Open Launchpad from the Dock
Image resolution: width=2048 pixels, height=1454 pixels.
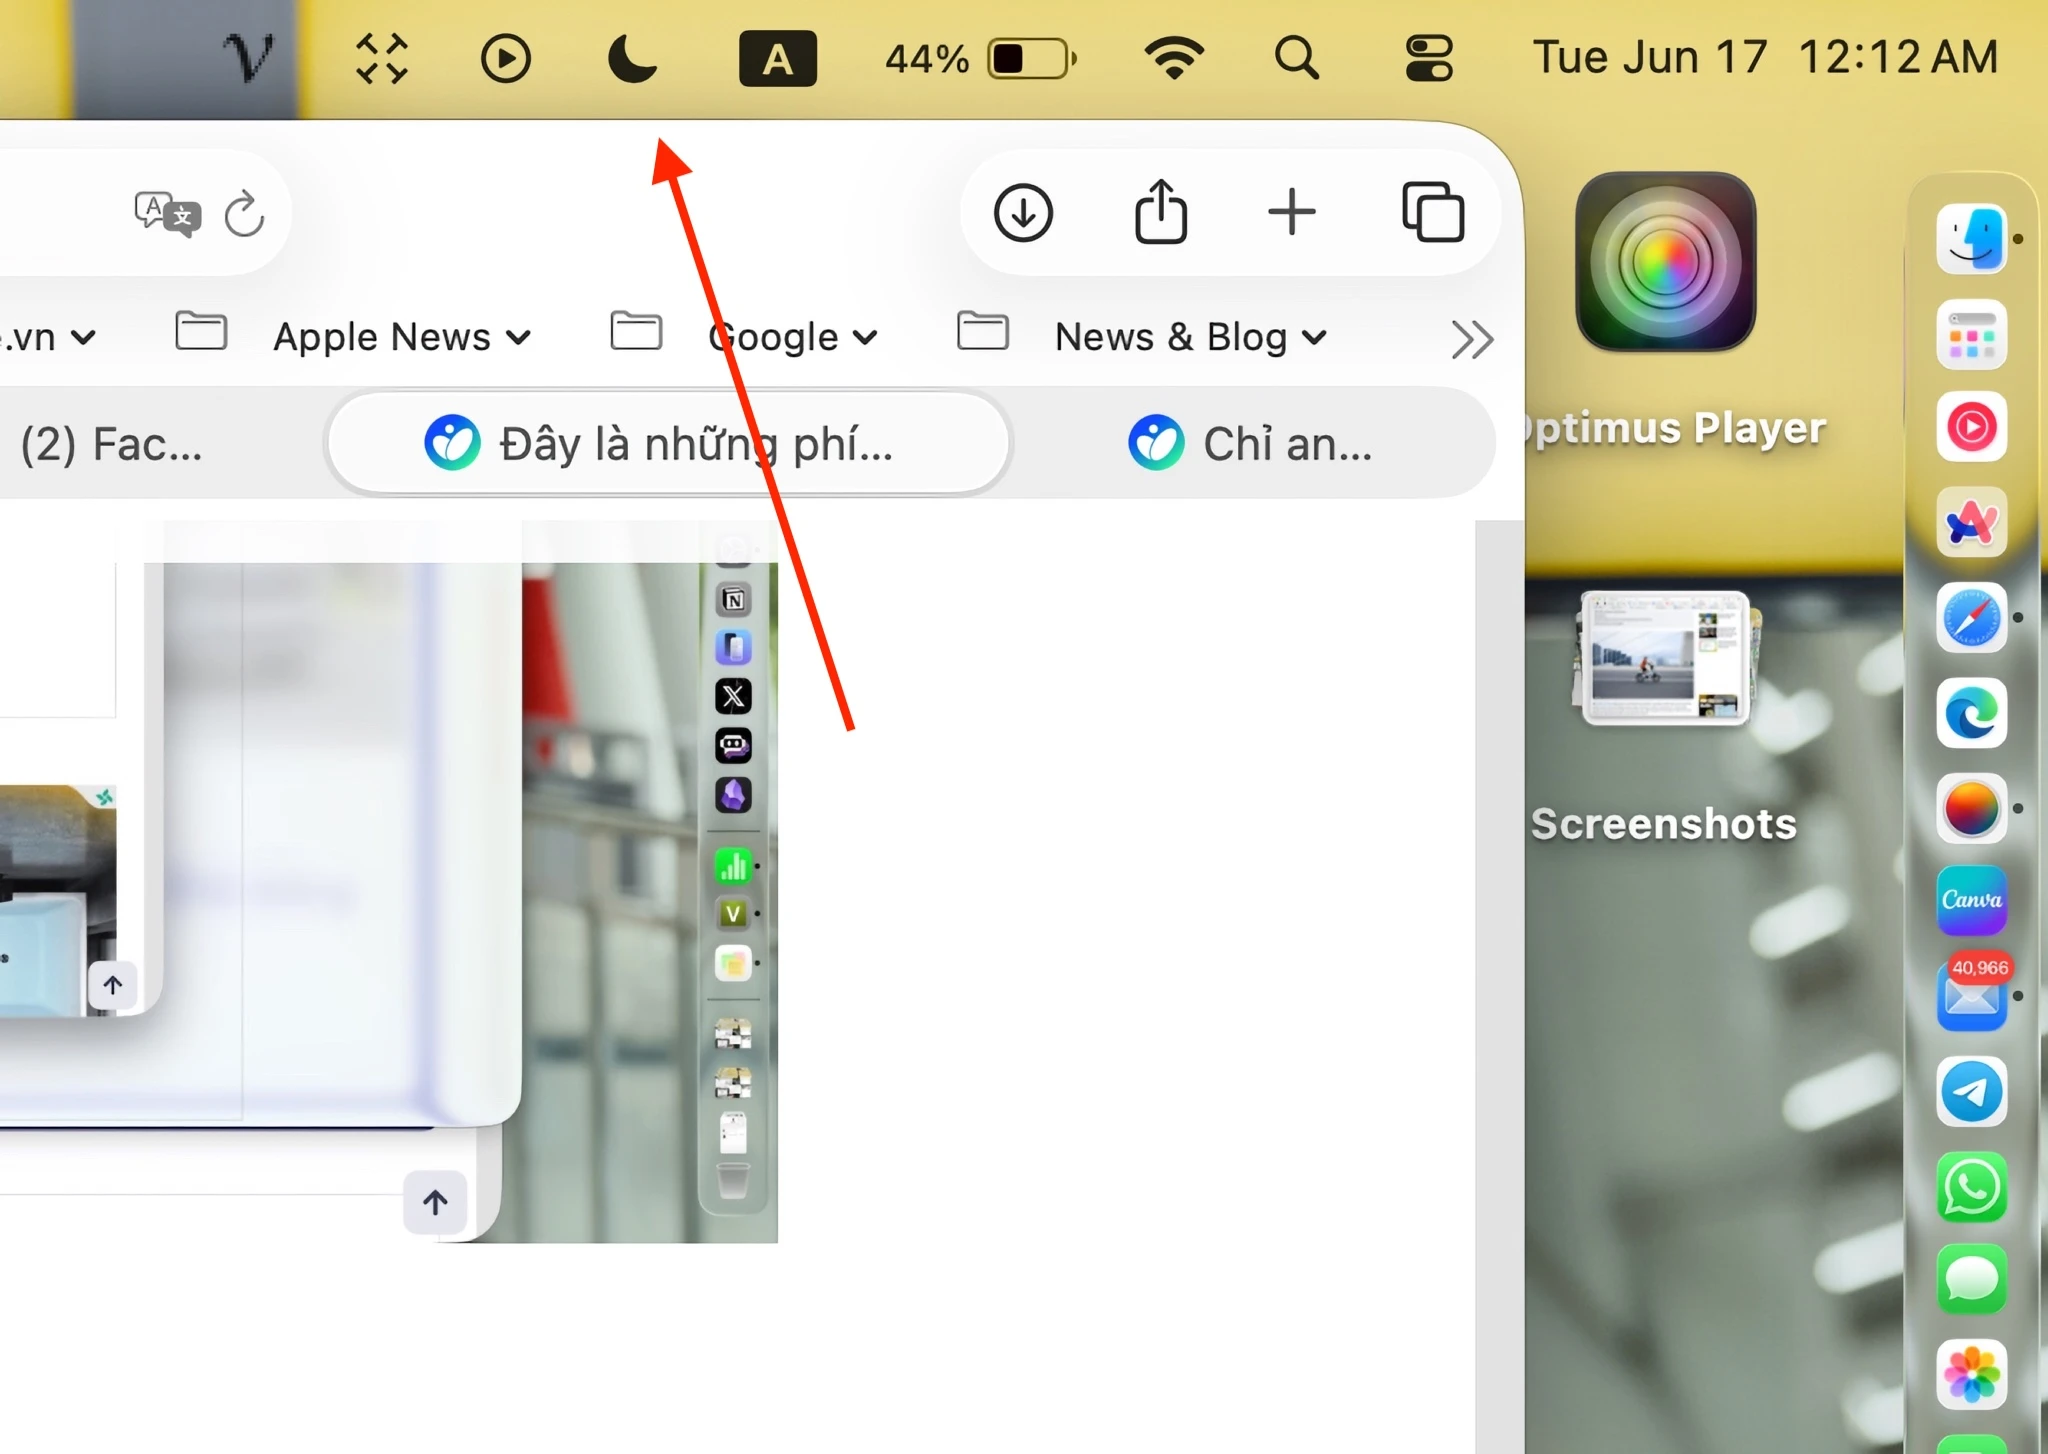pyautogui.click(x=1971, y=335)
